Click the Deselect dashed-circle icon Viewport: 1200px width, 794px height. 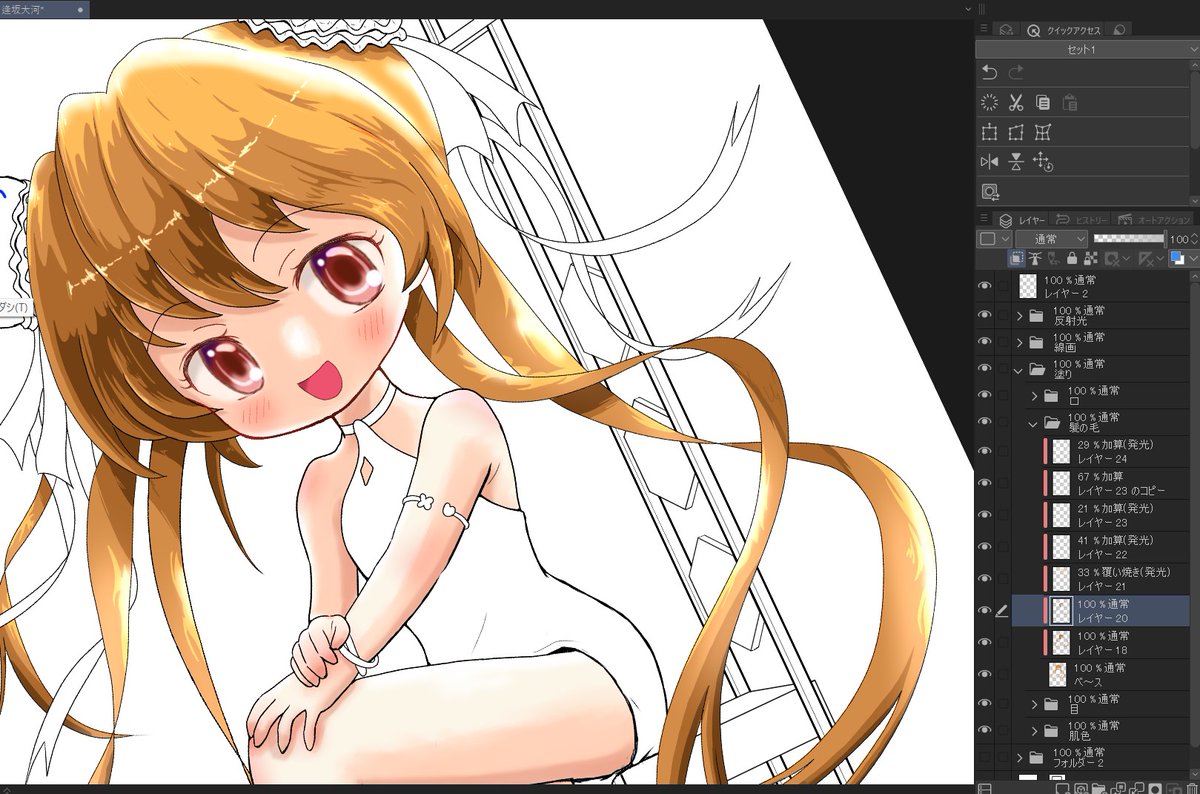989,102
